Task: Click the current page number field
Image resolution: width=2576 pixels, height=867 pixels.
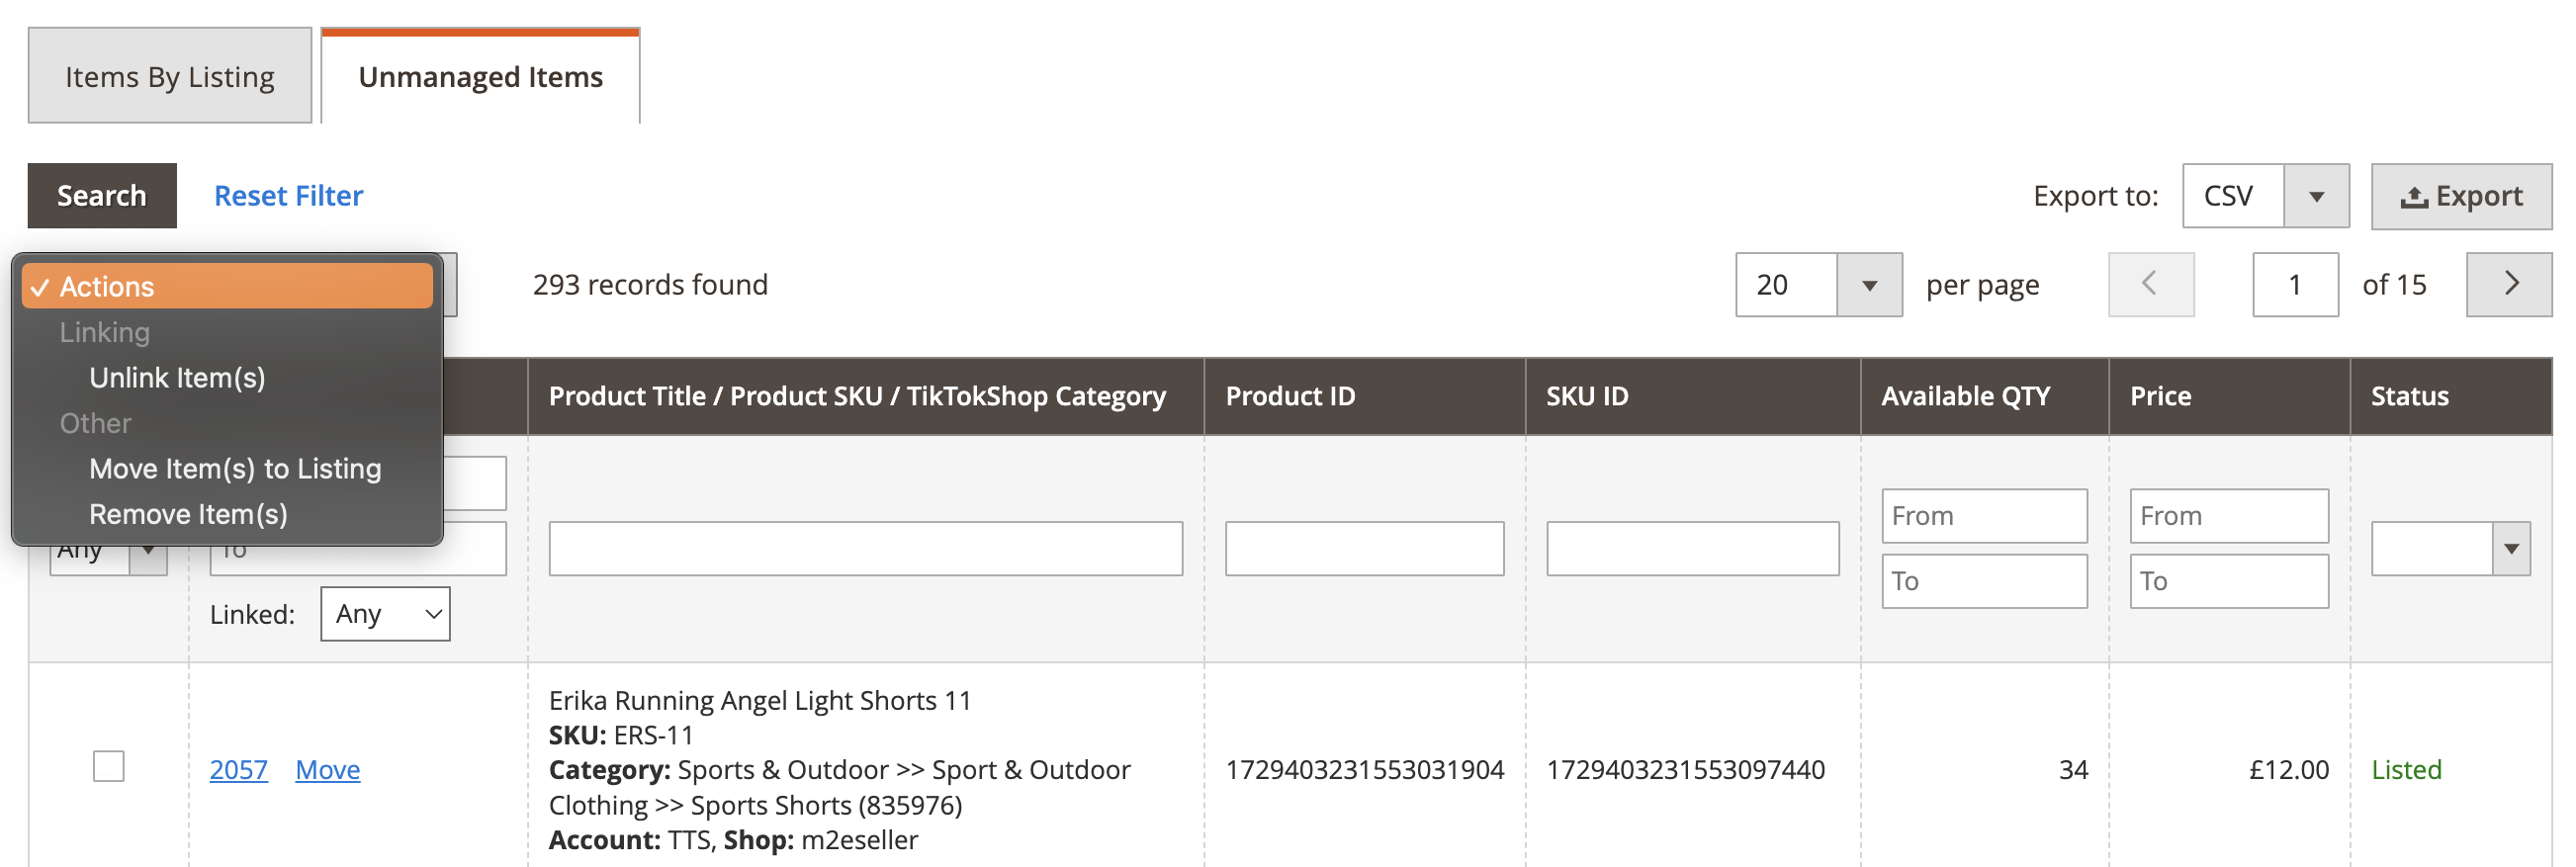Action: click(2294, 286)
